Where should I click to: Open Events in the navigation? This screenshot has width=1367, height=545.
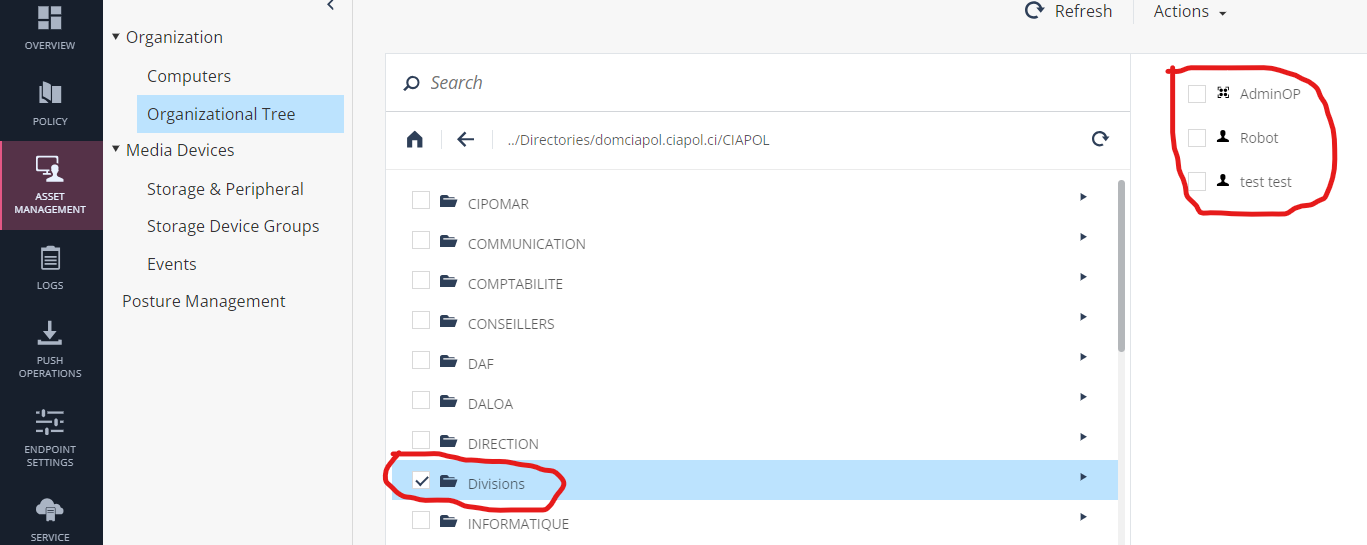coord(172,264)
